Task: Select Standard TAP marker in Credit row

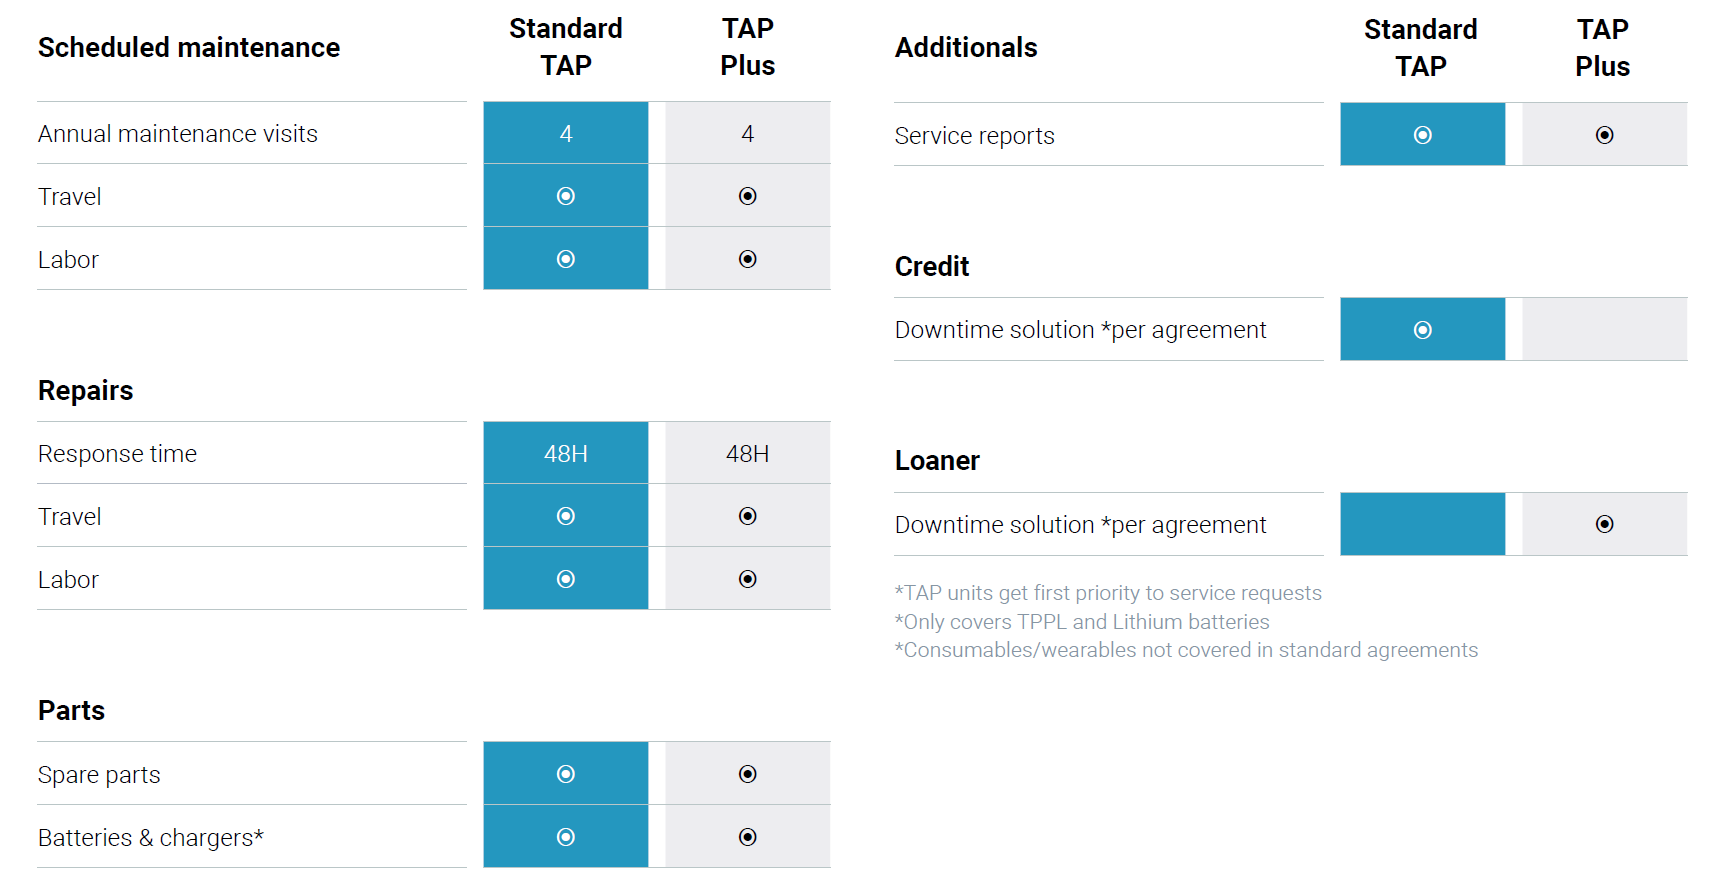Action: (1423, 330)
